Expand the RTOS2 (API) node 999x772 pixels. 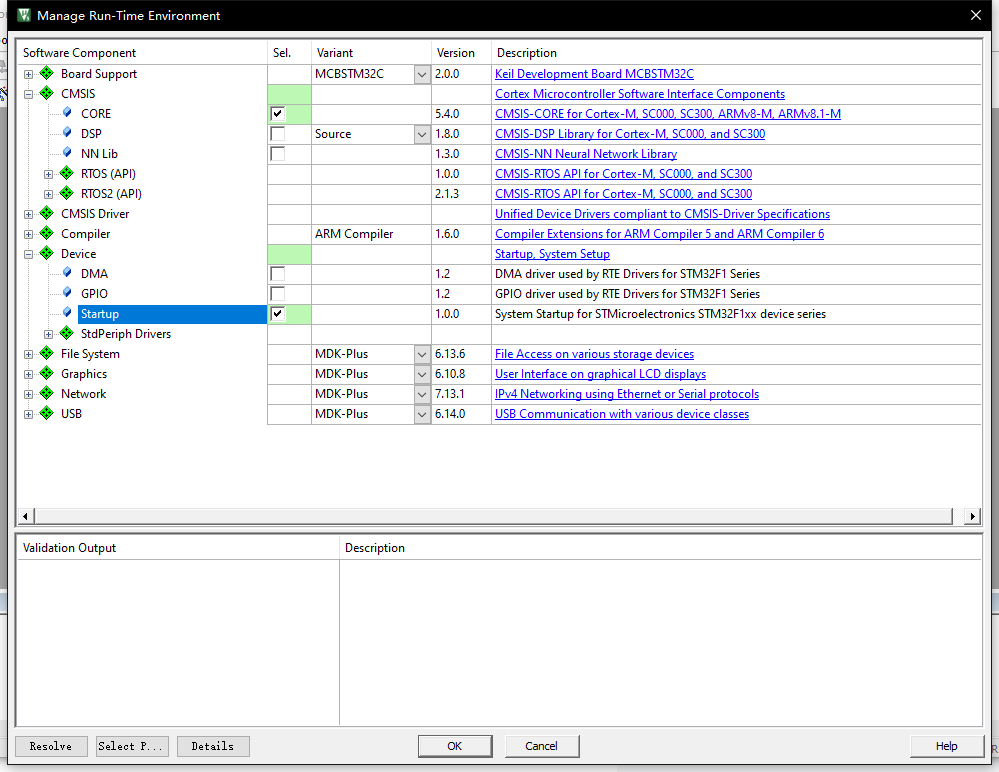click(48, 194)
